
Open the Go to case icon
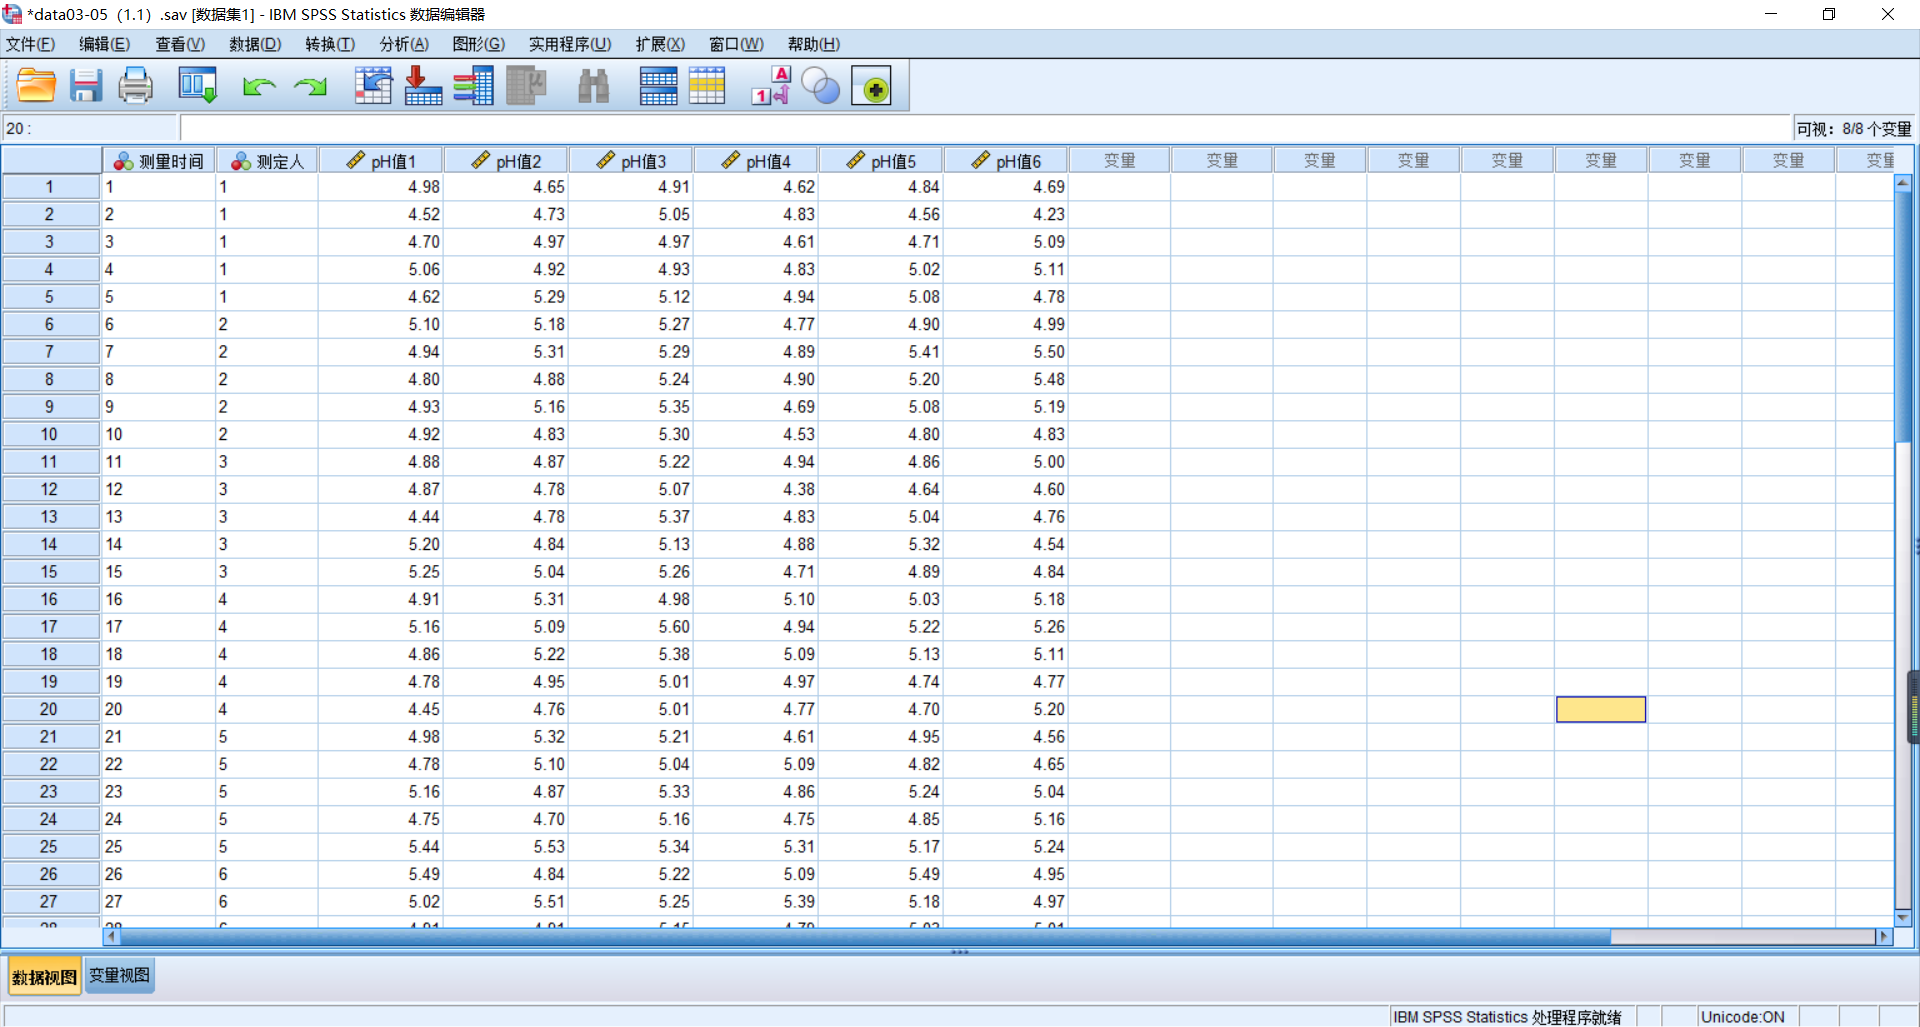pyautogui.click(x=373, y=86)
